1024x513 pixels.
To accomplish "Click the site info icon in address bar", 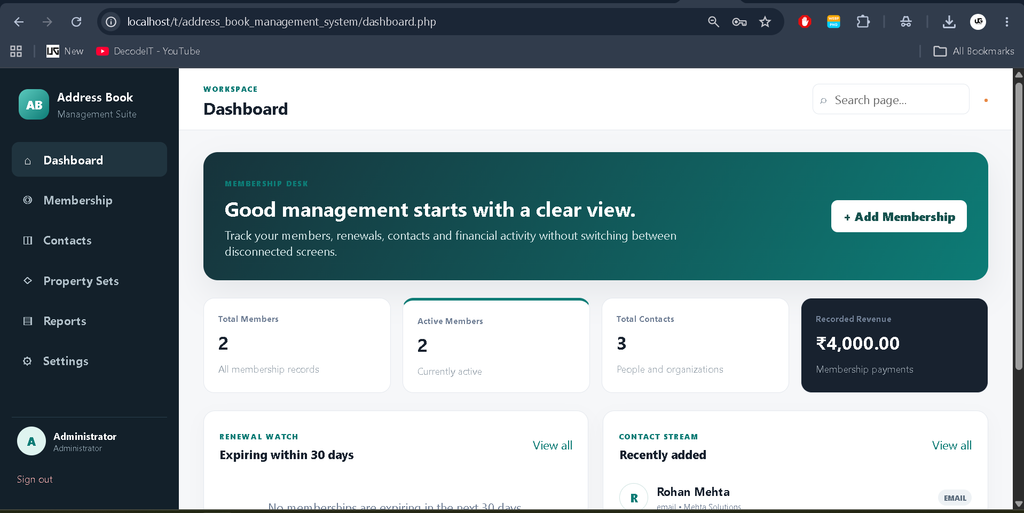I will (x=112, y=22).
